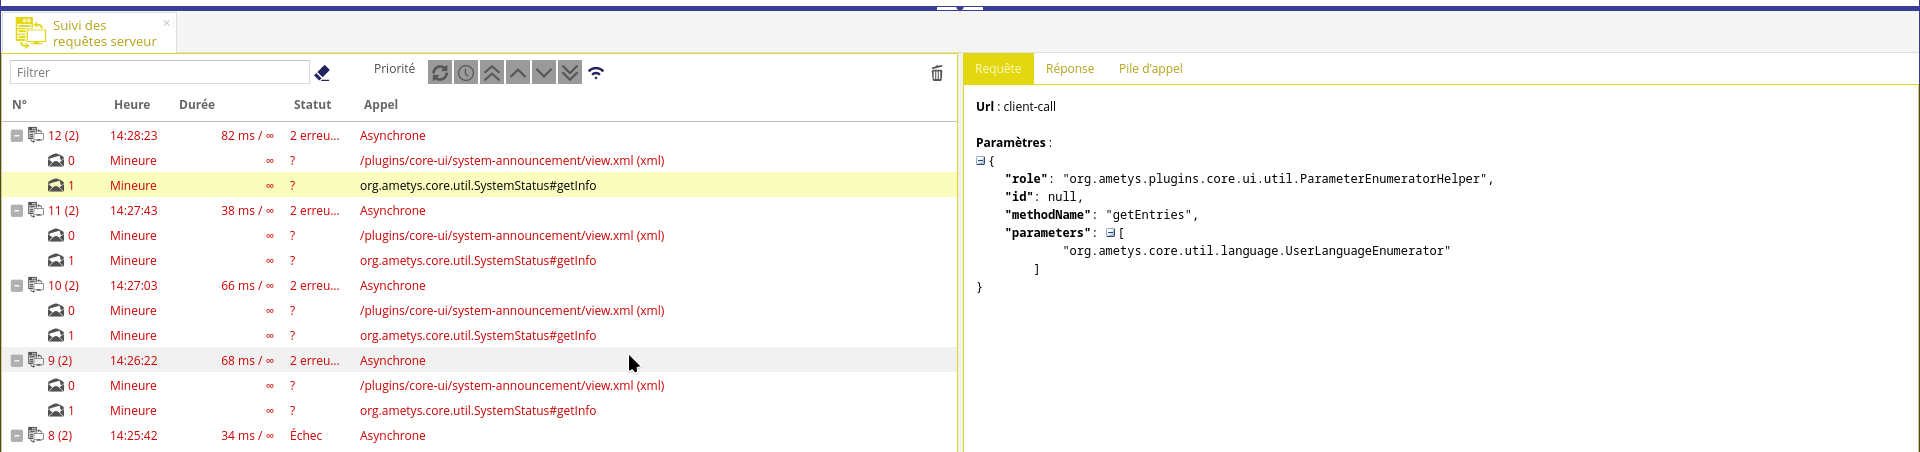Viewport: 1920px width, 452px height.
Task: Click inside the Filtrer text field
Action: [x=160, y=73]
